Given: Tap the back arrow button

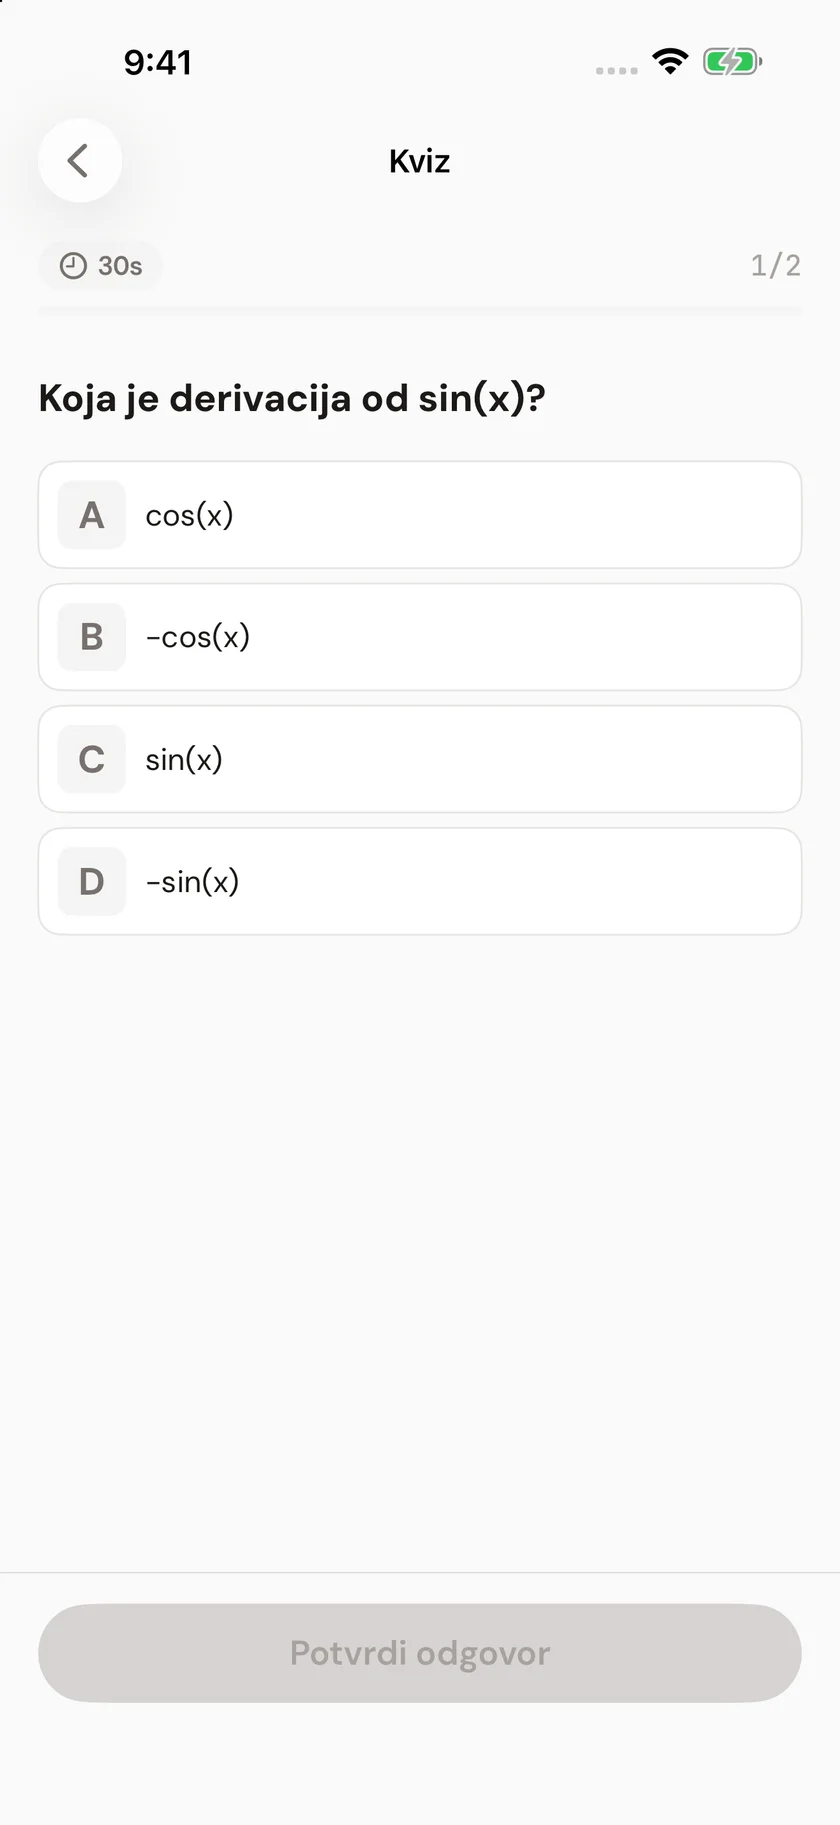Looking at the screenshot, I should (x=80, y=161).
